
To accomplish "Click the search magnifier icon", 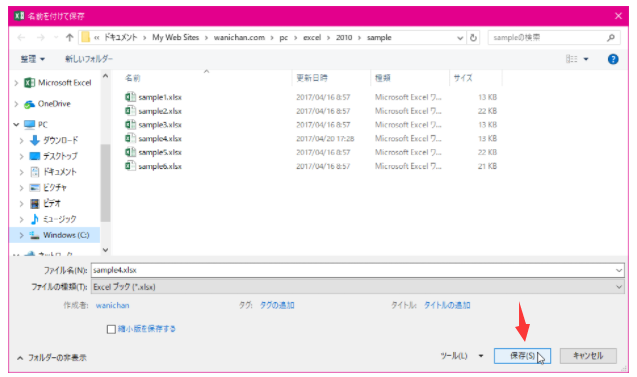I will click(611, 38).
